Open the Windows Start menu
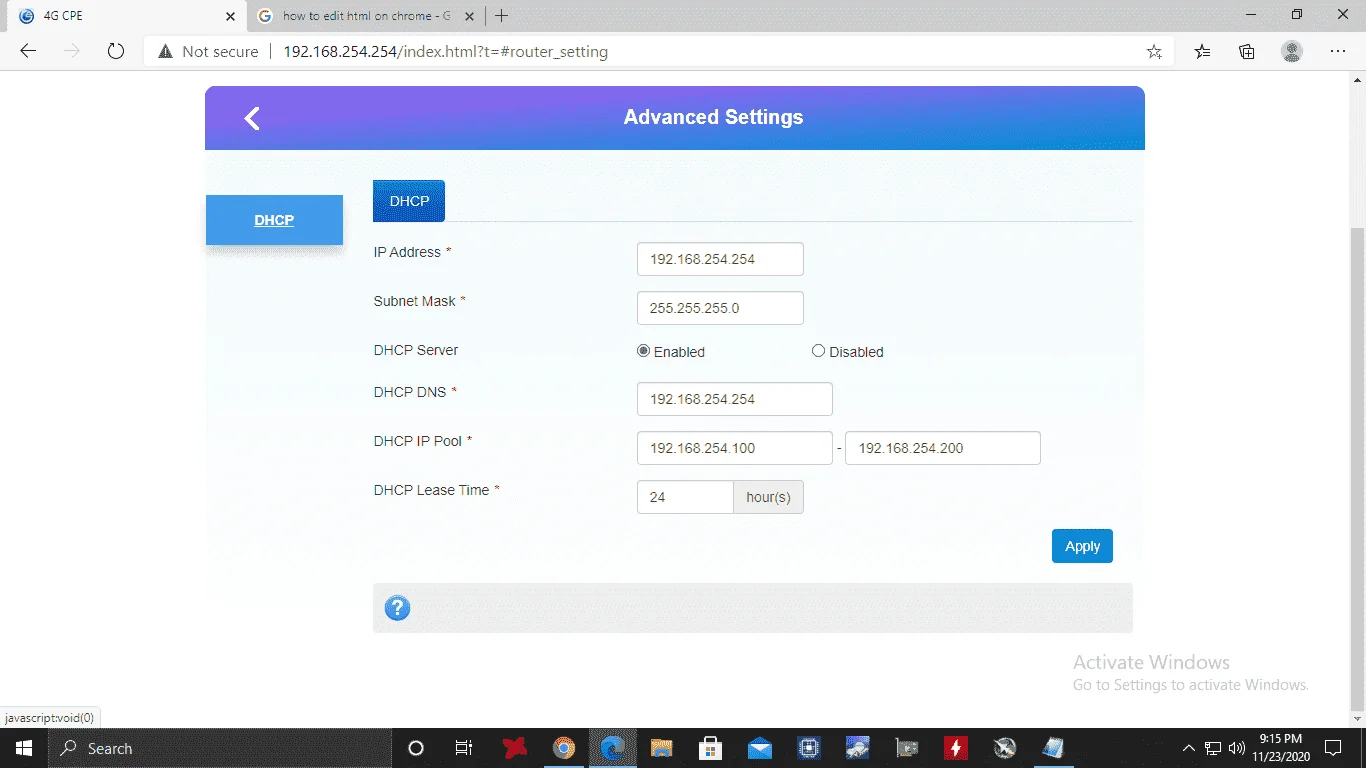Viewport: 1366px width, 768px height. 23,748
